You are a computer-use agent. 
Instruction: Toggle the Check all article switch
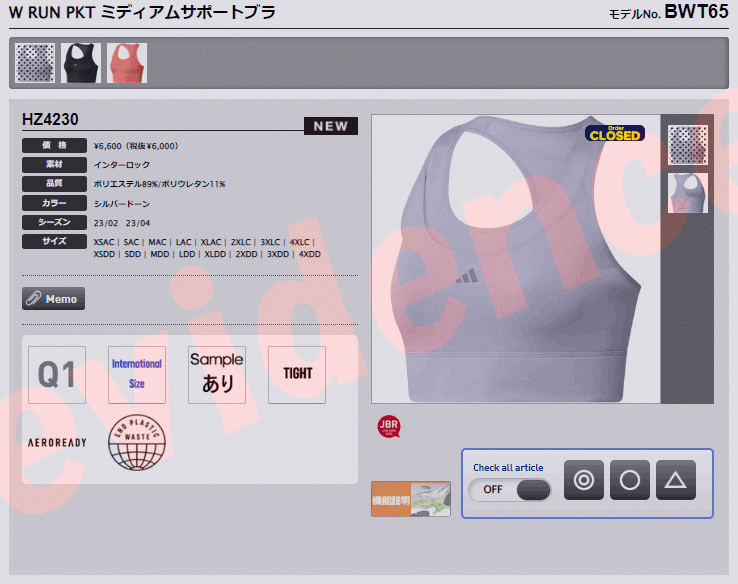point(510,490)
